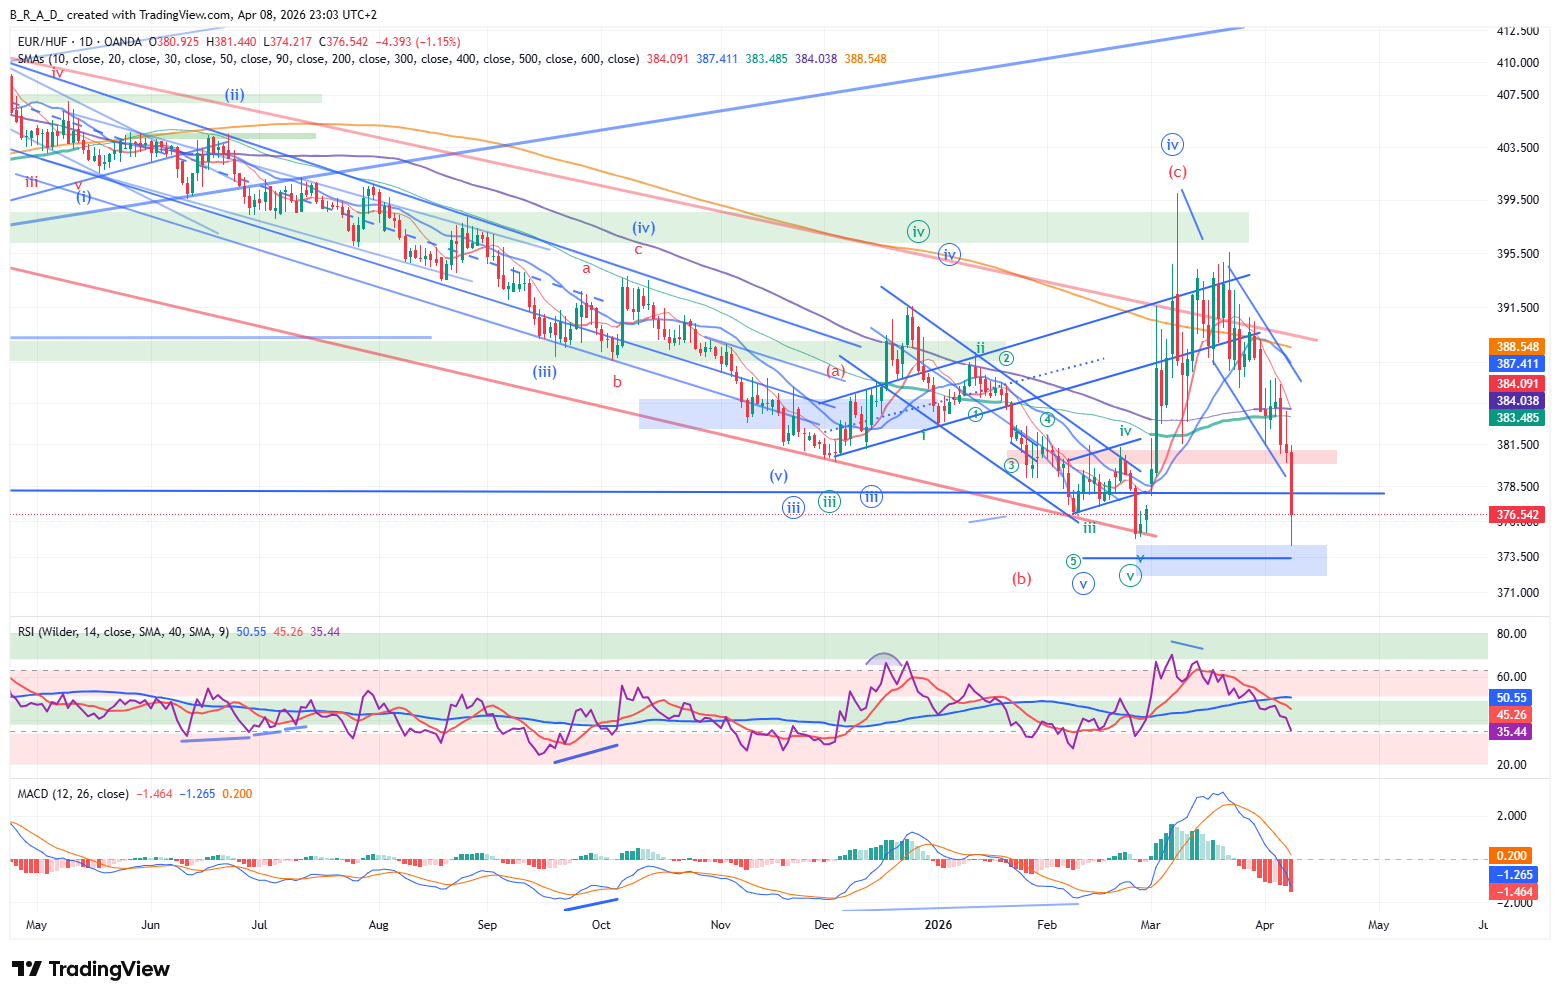Click the circled green 5 wave label
This screenshot has width=1560, height=999.
[x=1073, y=562]
